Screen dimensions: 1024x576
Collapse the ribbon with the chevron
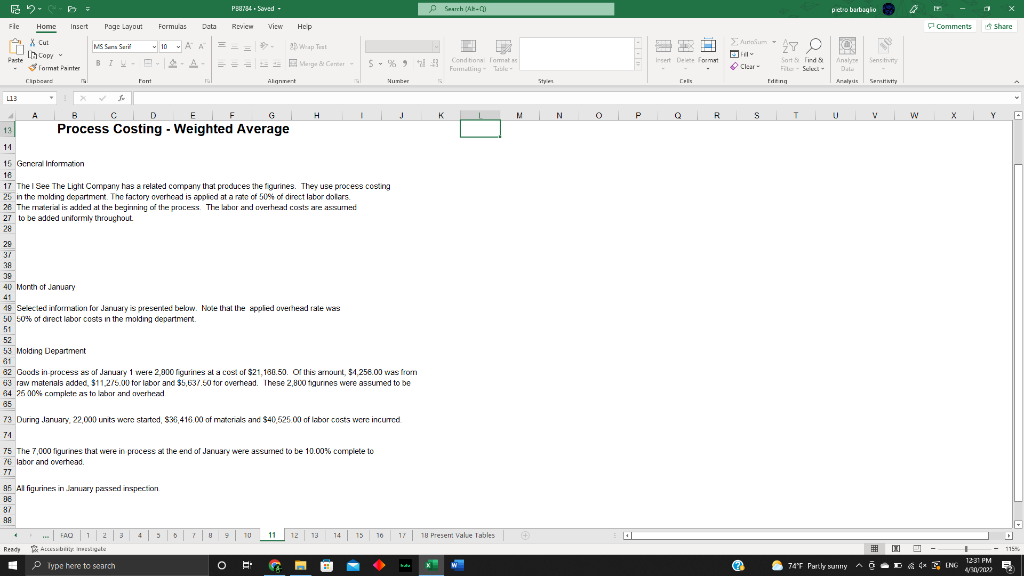point(1016,82)
